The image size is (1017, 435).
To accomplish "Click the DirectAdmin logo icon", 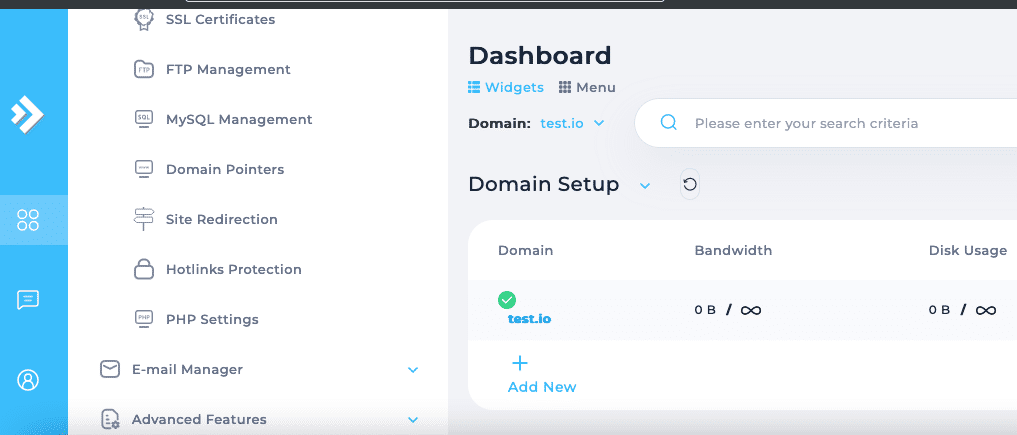I will pos(27,113).
